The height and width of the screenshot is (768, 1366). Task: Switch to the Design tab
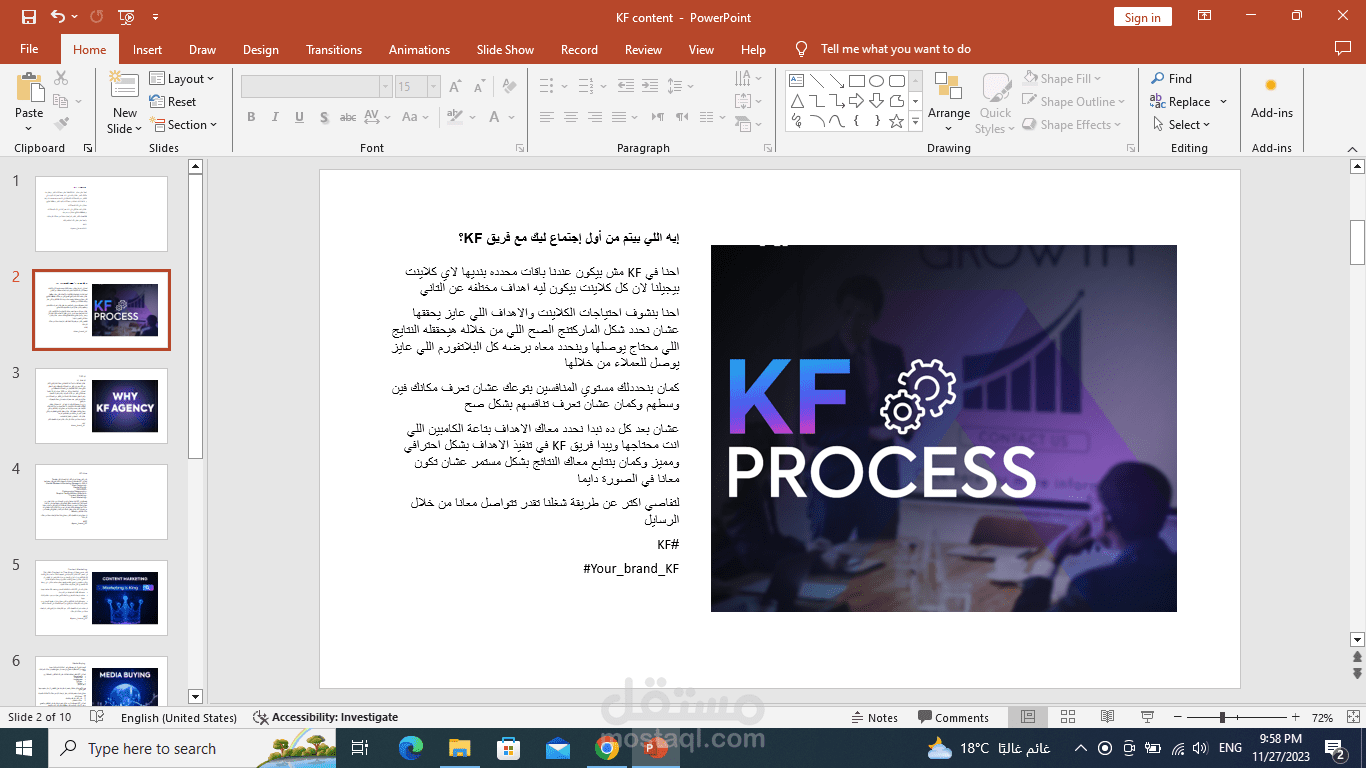261,49
